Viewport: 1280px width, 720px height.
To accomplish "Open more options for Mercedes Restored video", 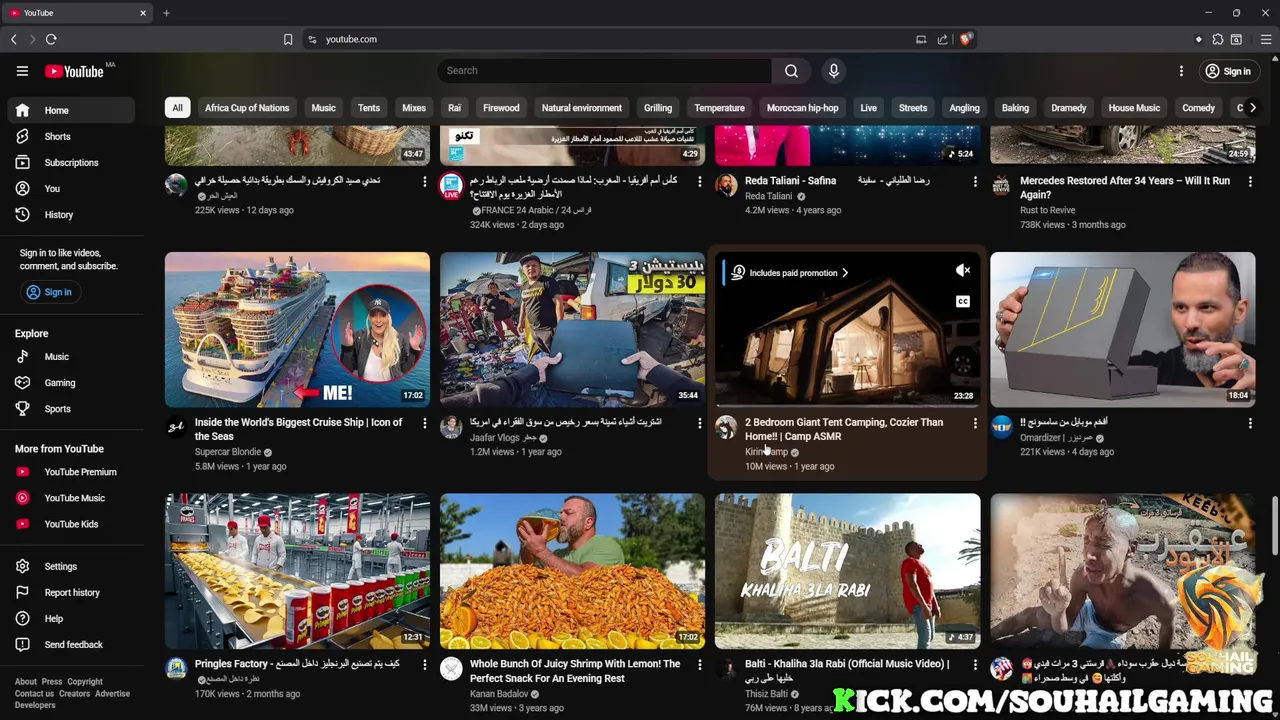I will point(1250,181).
